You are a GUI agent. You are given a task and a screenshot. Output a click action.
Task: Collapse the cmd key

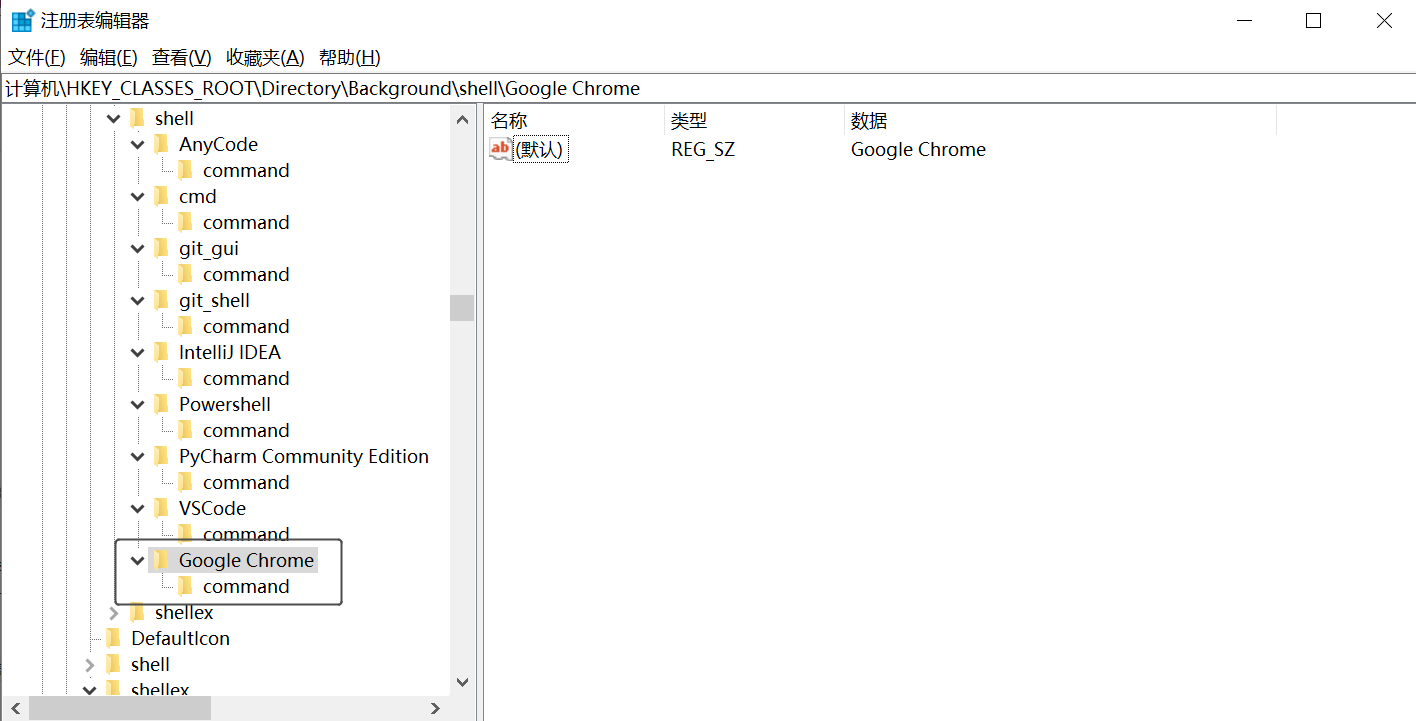(x=137, y=197)
